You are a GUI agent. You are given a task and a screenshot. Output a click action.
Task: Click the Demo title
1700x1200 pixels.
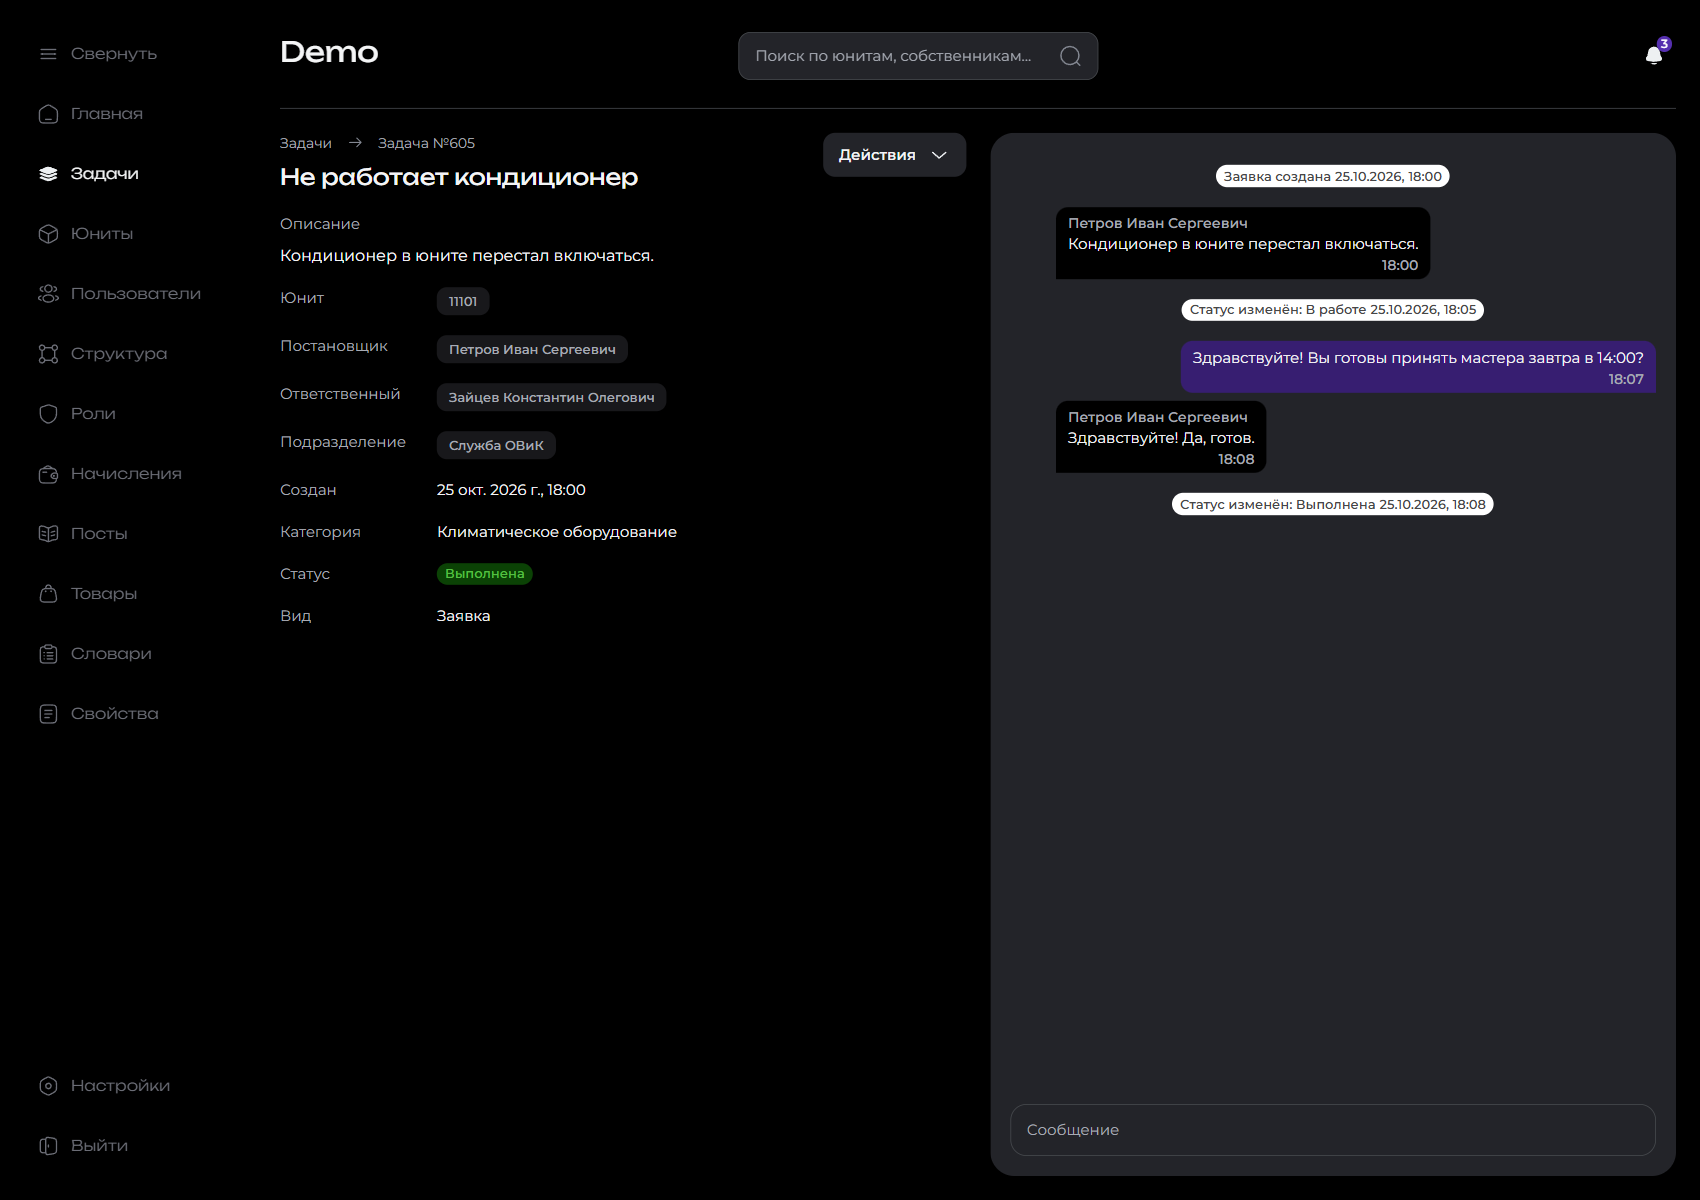click(329, 52)
